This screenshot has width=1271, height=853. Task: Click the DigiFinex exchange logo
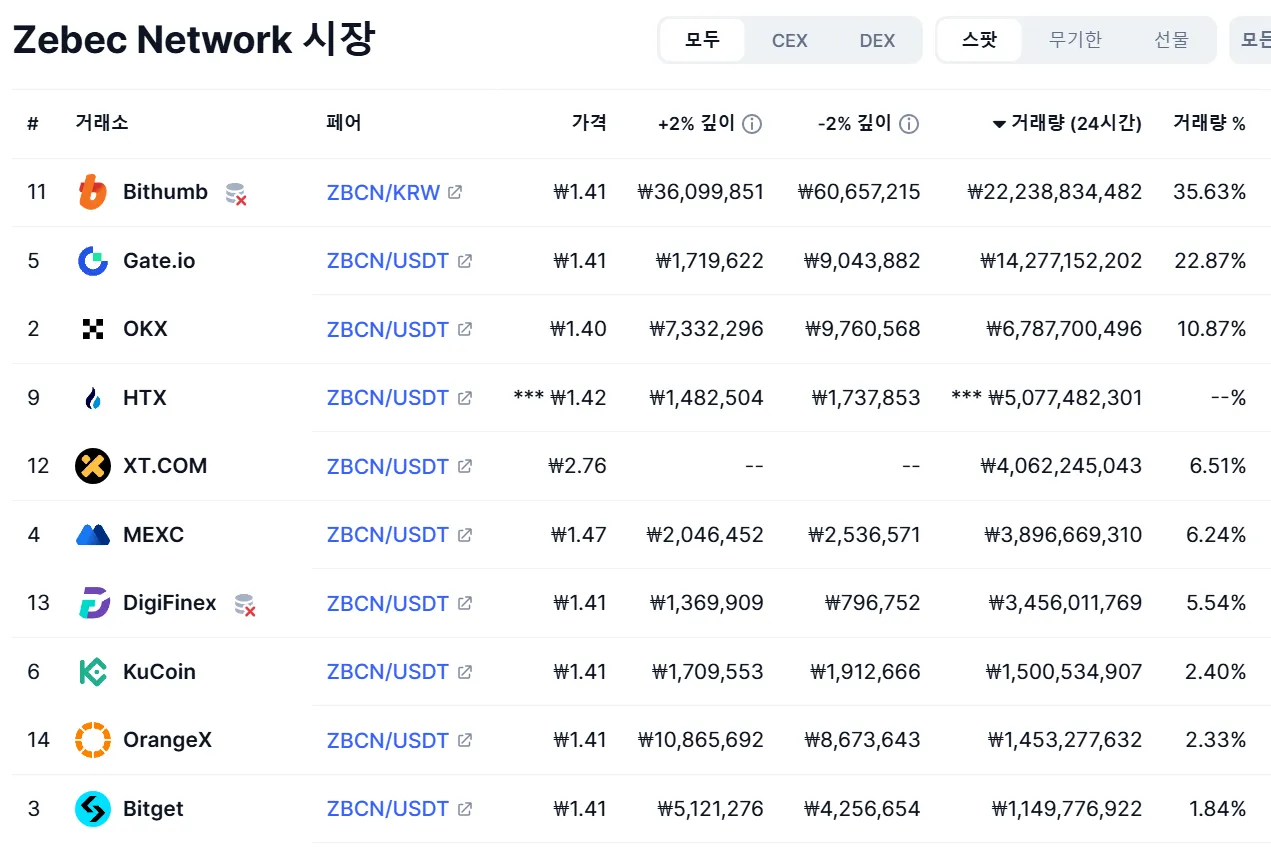pos(93,603)
